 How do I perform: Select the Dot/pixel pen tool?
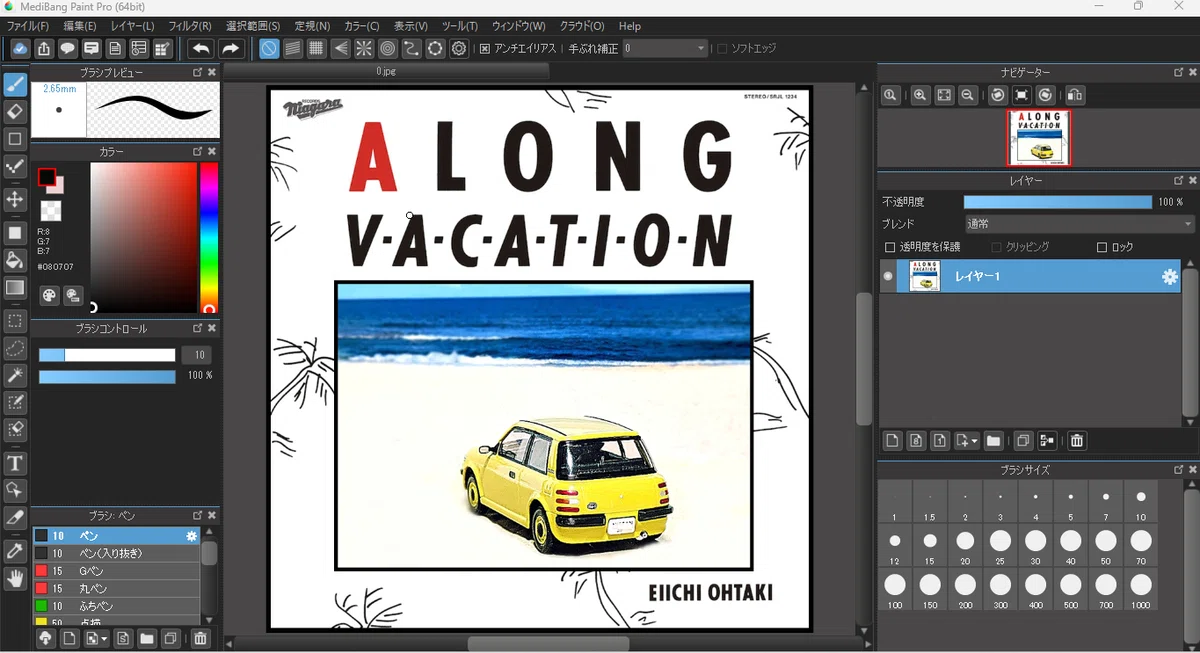pos(15,167)
